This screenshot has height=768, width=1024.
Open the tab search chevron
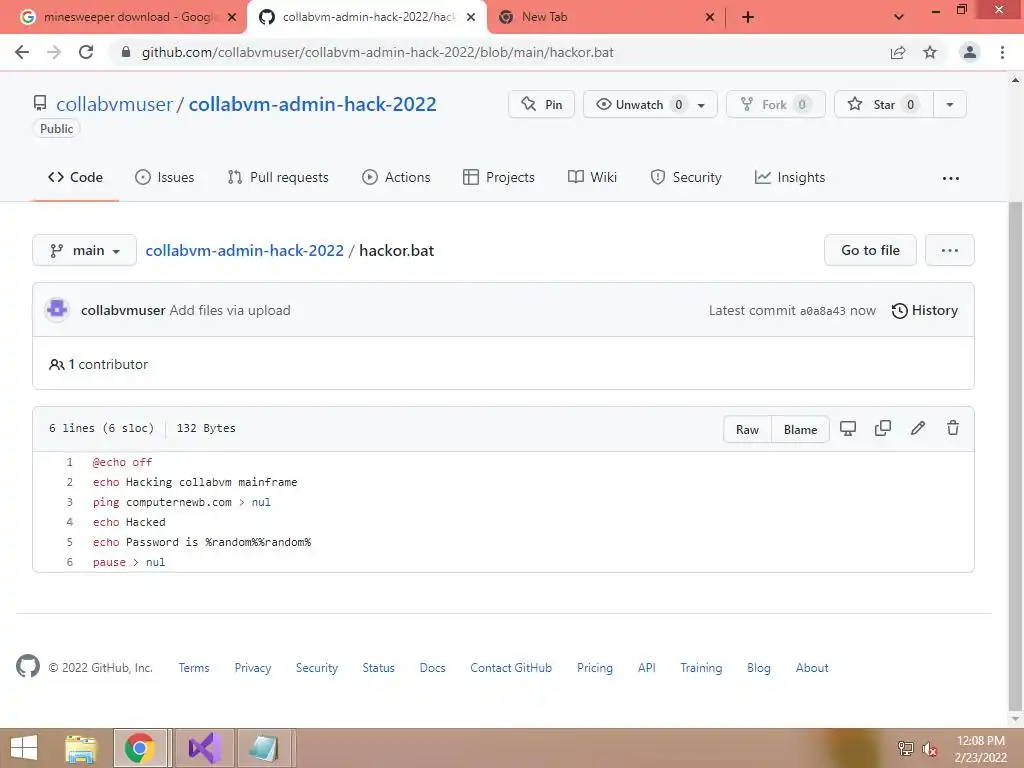[x=899, y=17]
